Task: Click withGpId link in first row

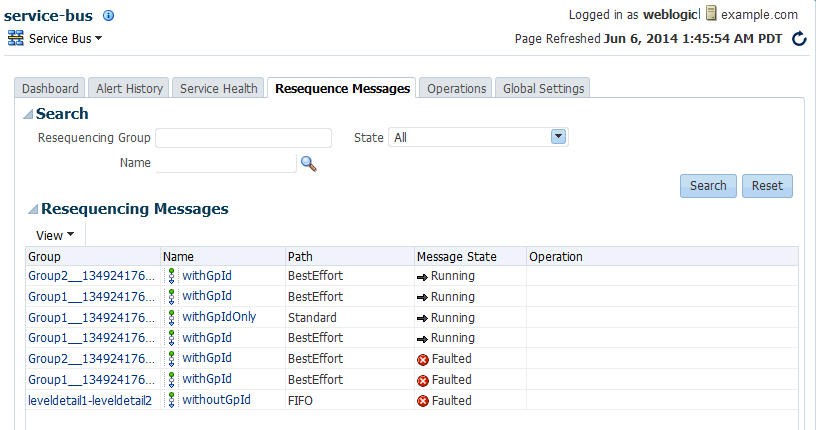Action: tap(207, 275)
